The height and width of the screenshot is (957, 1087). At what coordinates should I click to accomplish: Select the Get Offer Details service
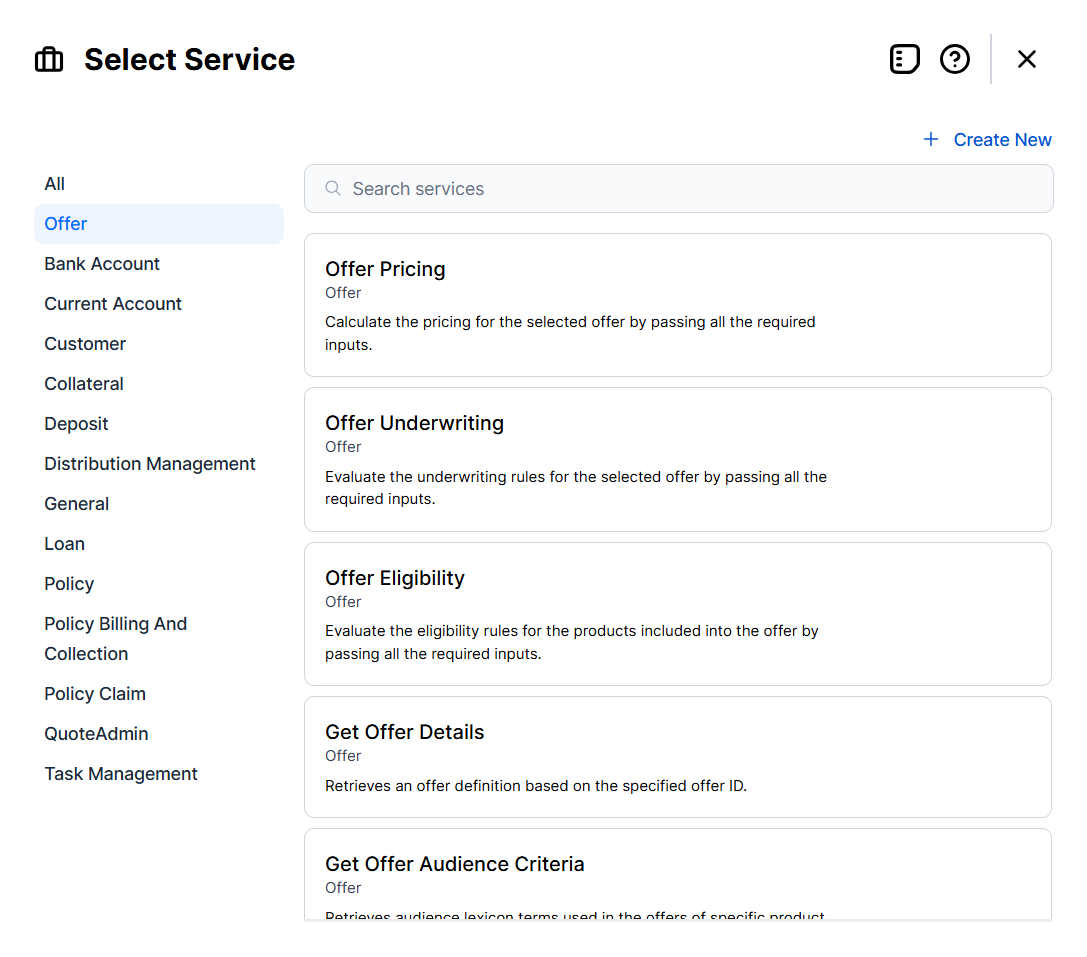677,757
